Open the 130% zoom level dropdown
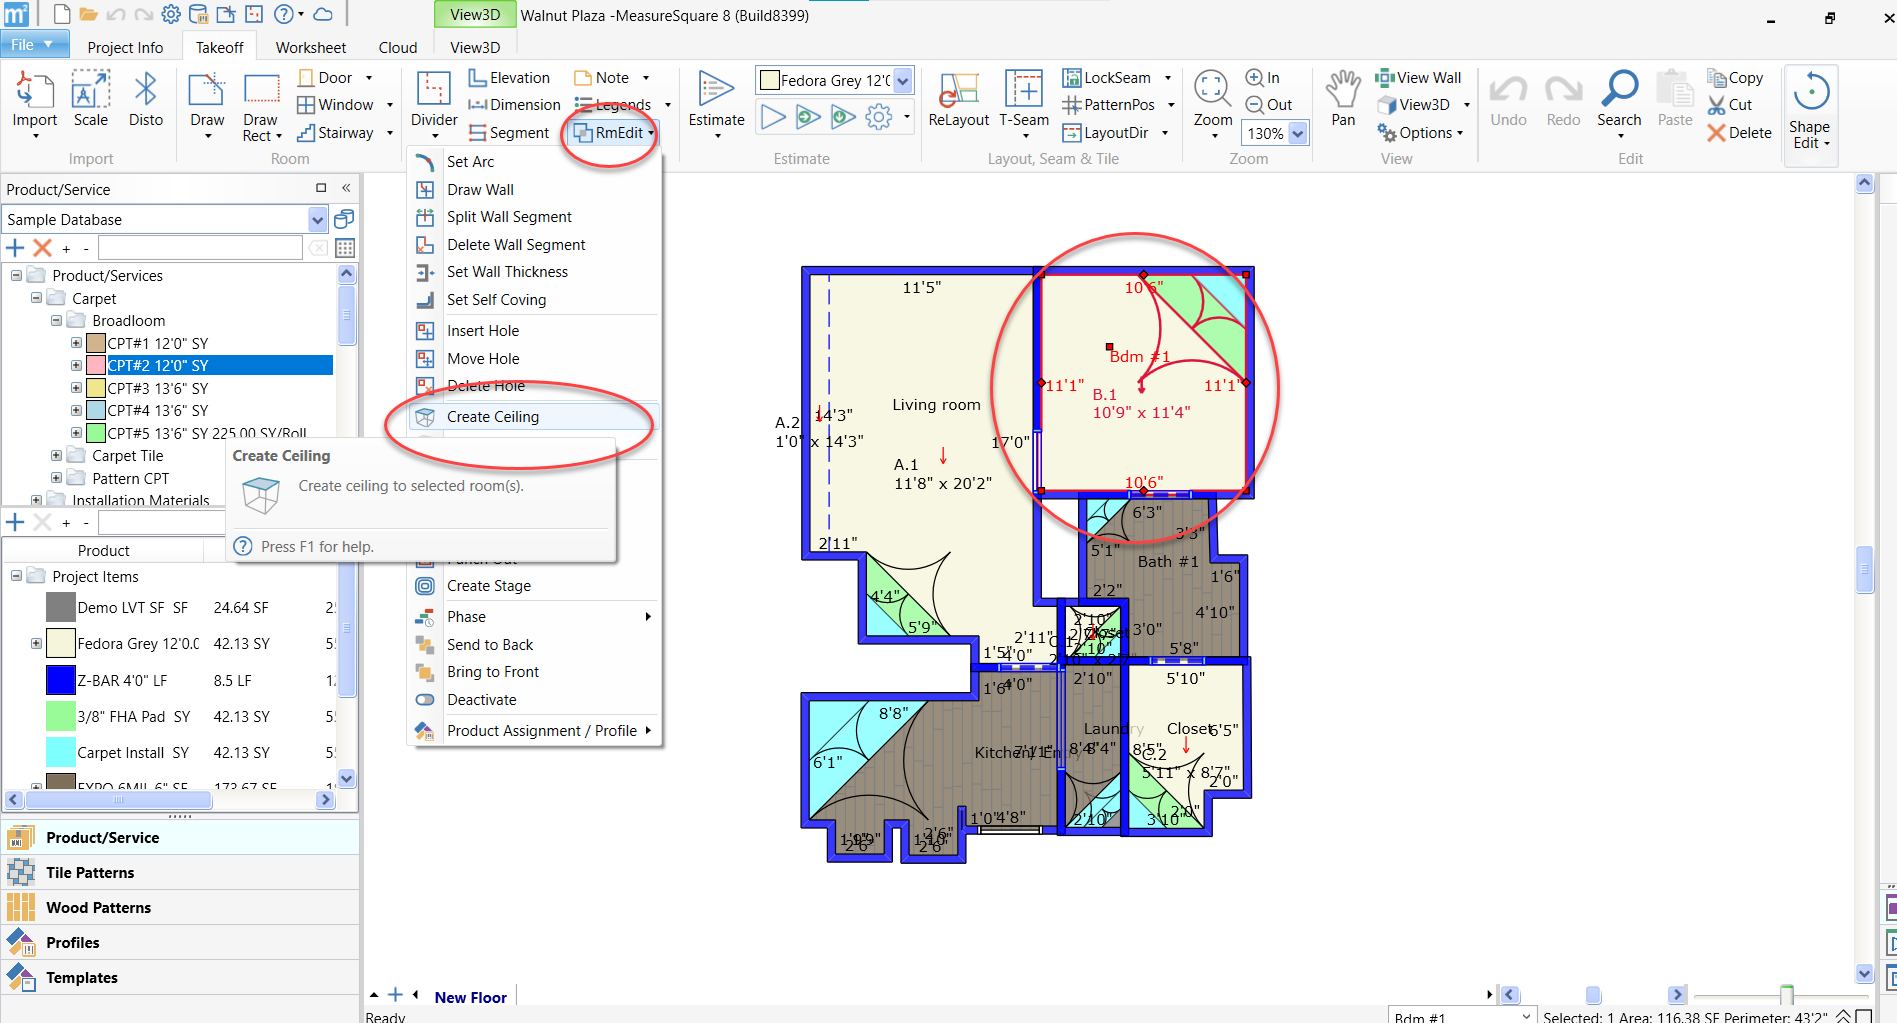1897x1023 pixels. (x=1297, y=133)
